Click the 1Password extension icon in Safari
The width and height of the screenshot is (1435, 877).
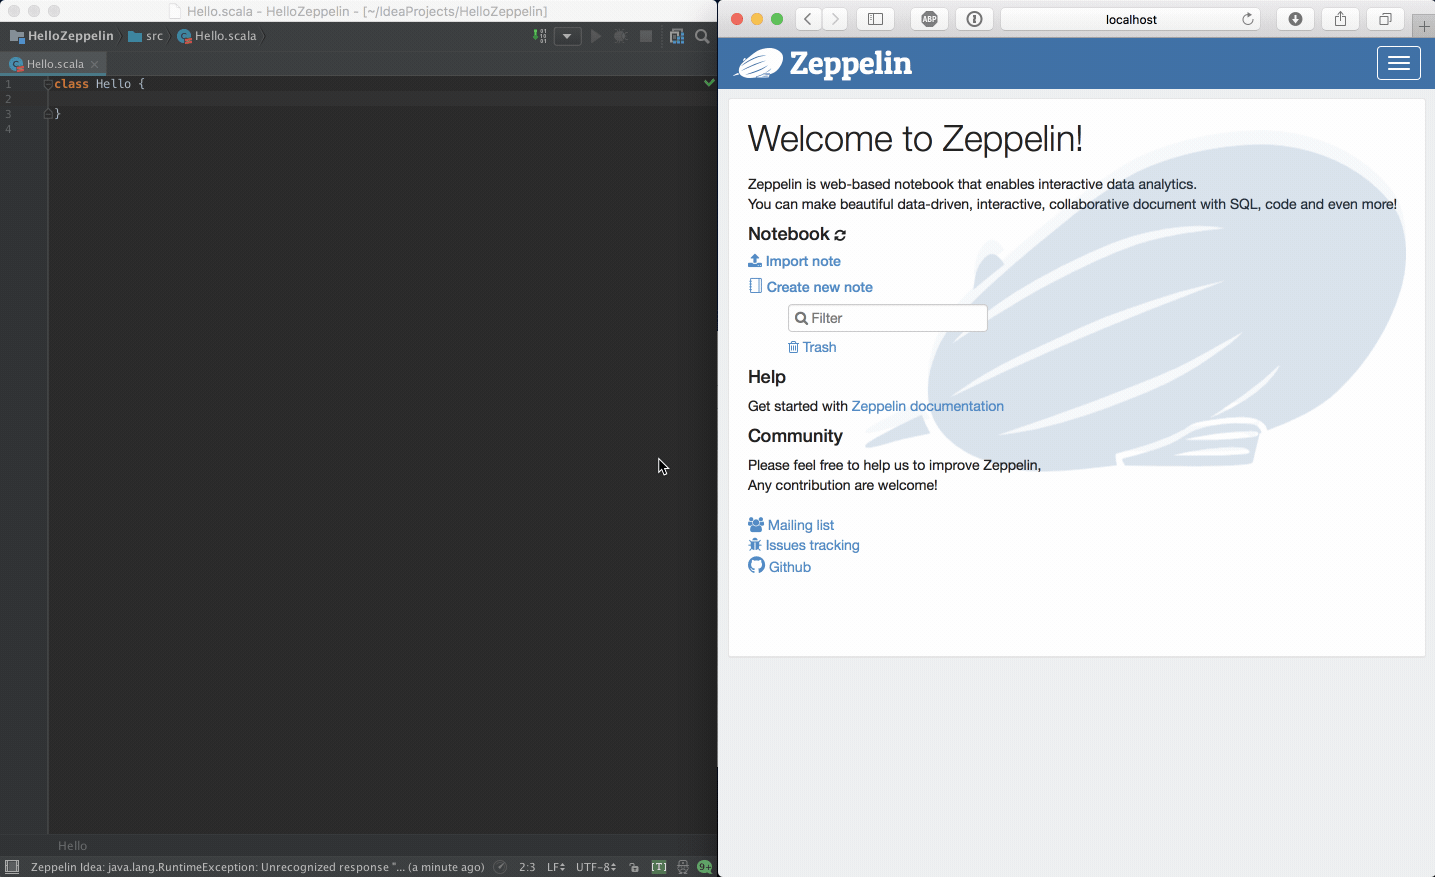pyautogui.click(x=975, y=19)
